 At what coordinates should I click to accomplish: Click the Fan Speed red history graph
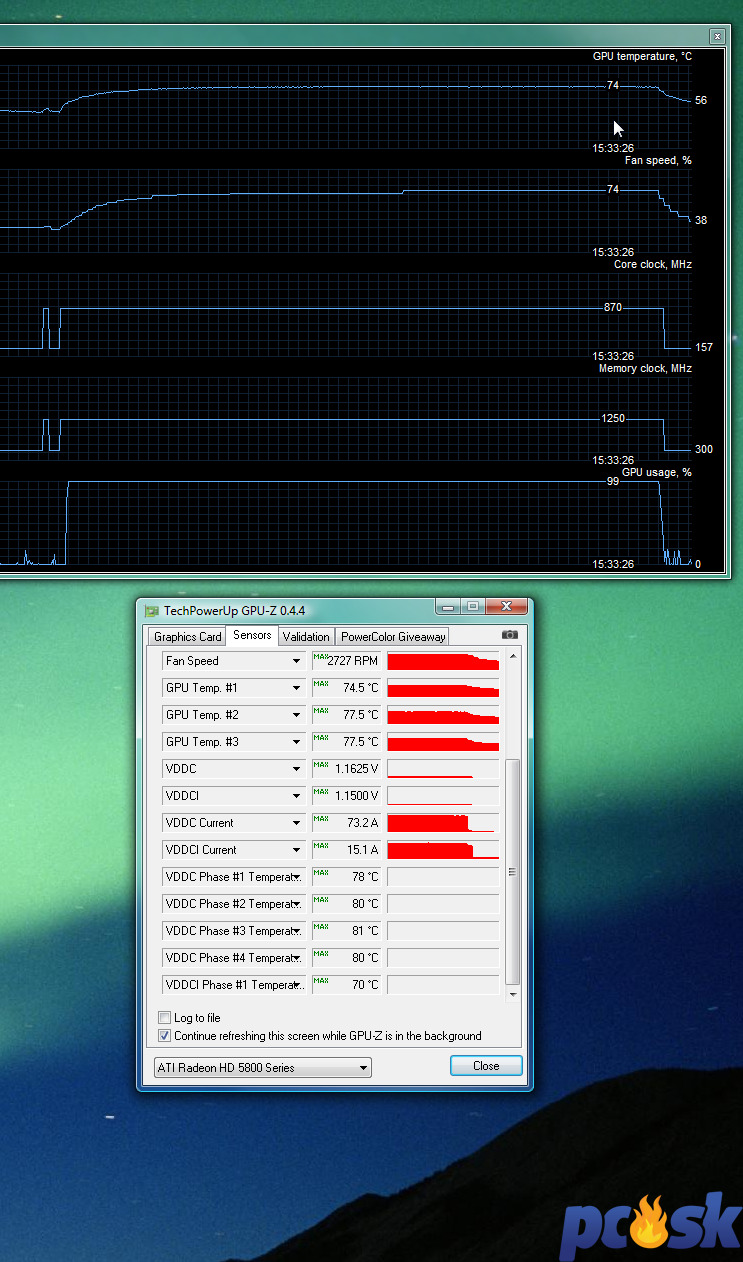443,661
